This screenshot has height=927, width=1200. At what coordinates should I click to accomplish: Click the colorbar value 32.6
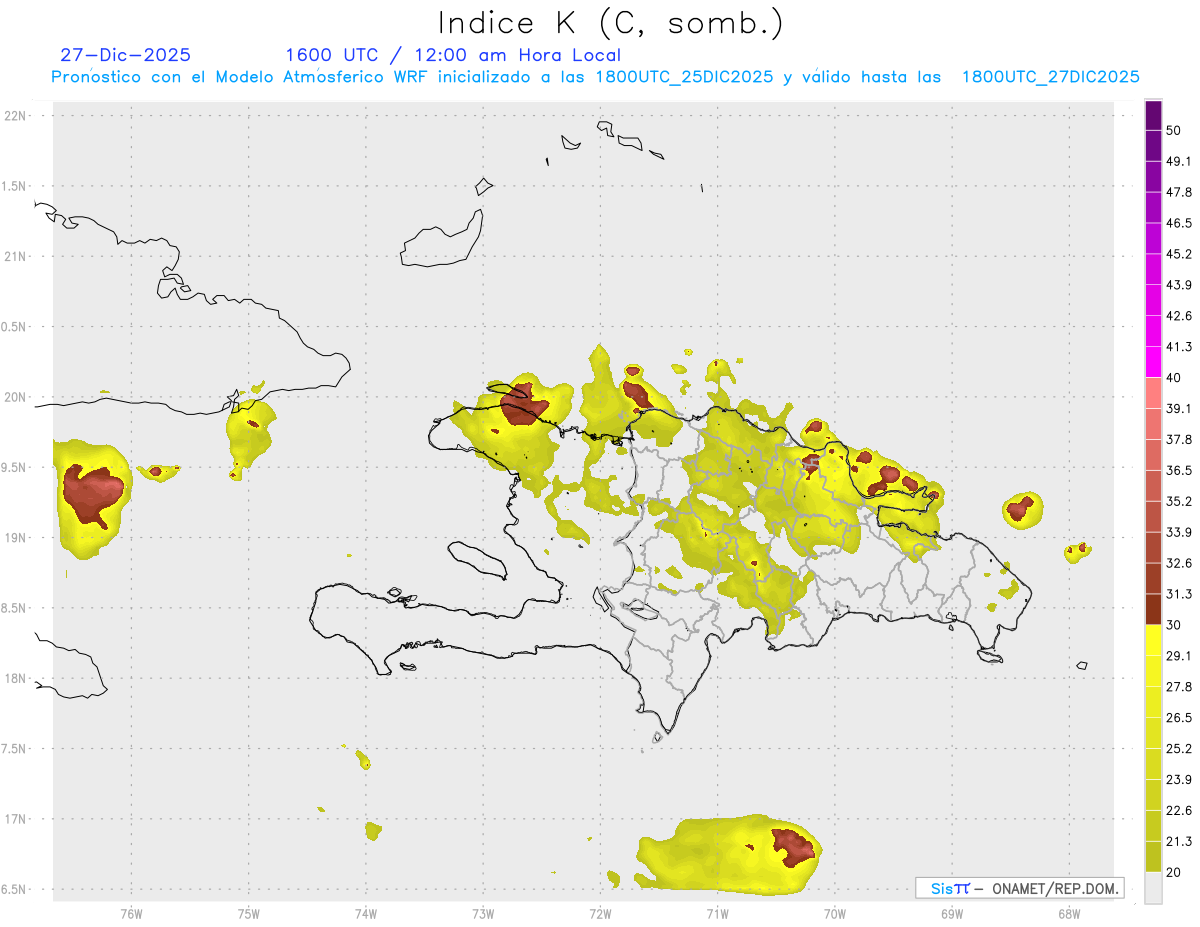[1178, 563]
